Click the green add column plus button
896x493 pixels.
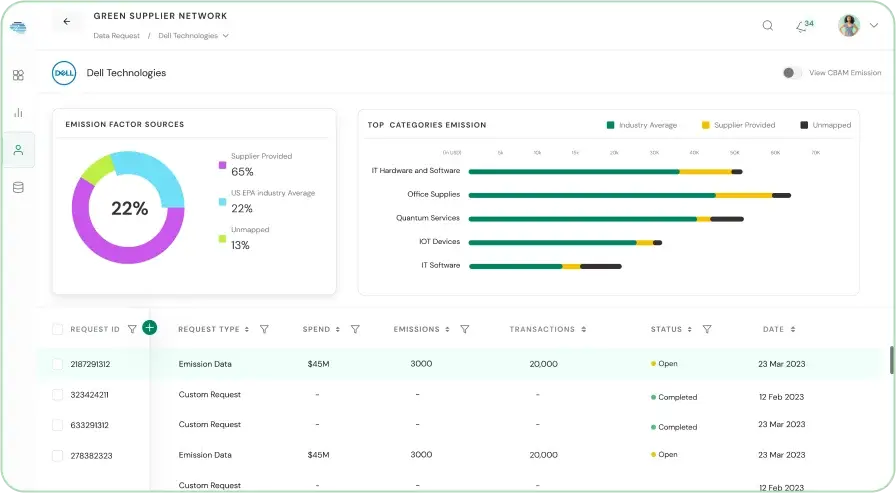click(x=149, y=328)
